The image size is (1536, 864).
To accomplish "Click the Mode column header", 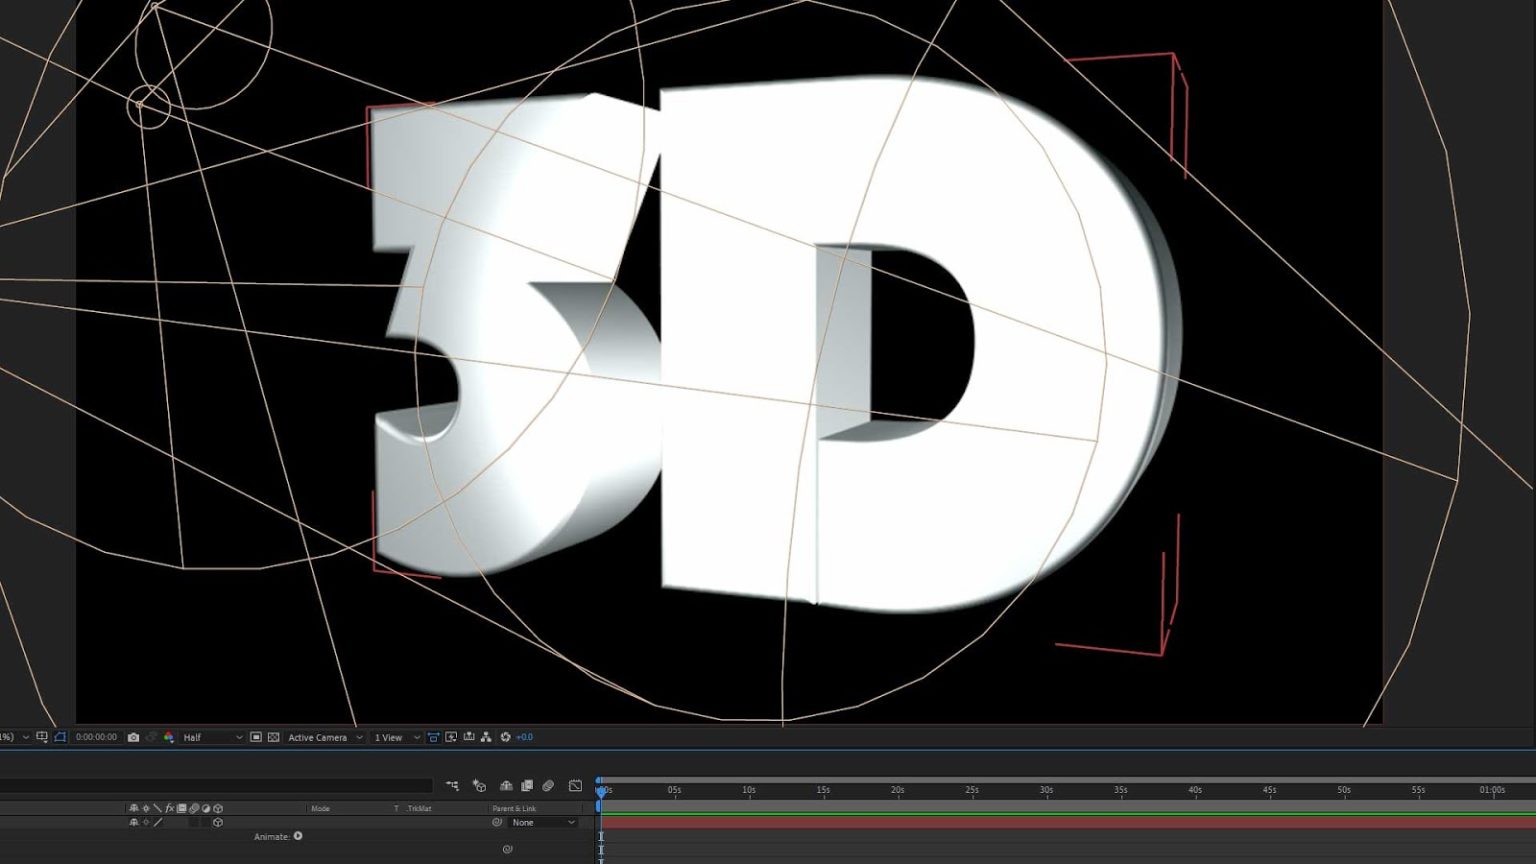I will [x=320, y=808].
